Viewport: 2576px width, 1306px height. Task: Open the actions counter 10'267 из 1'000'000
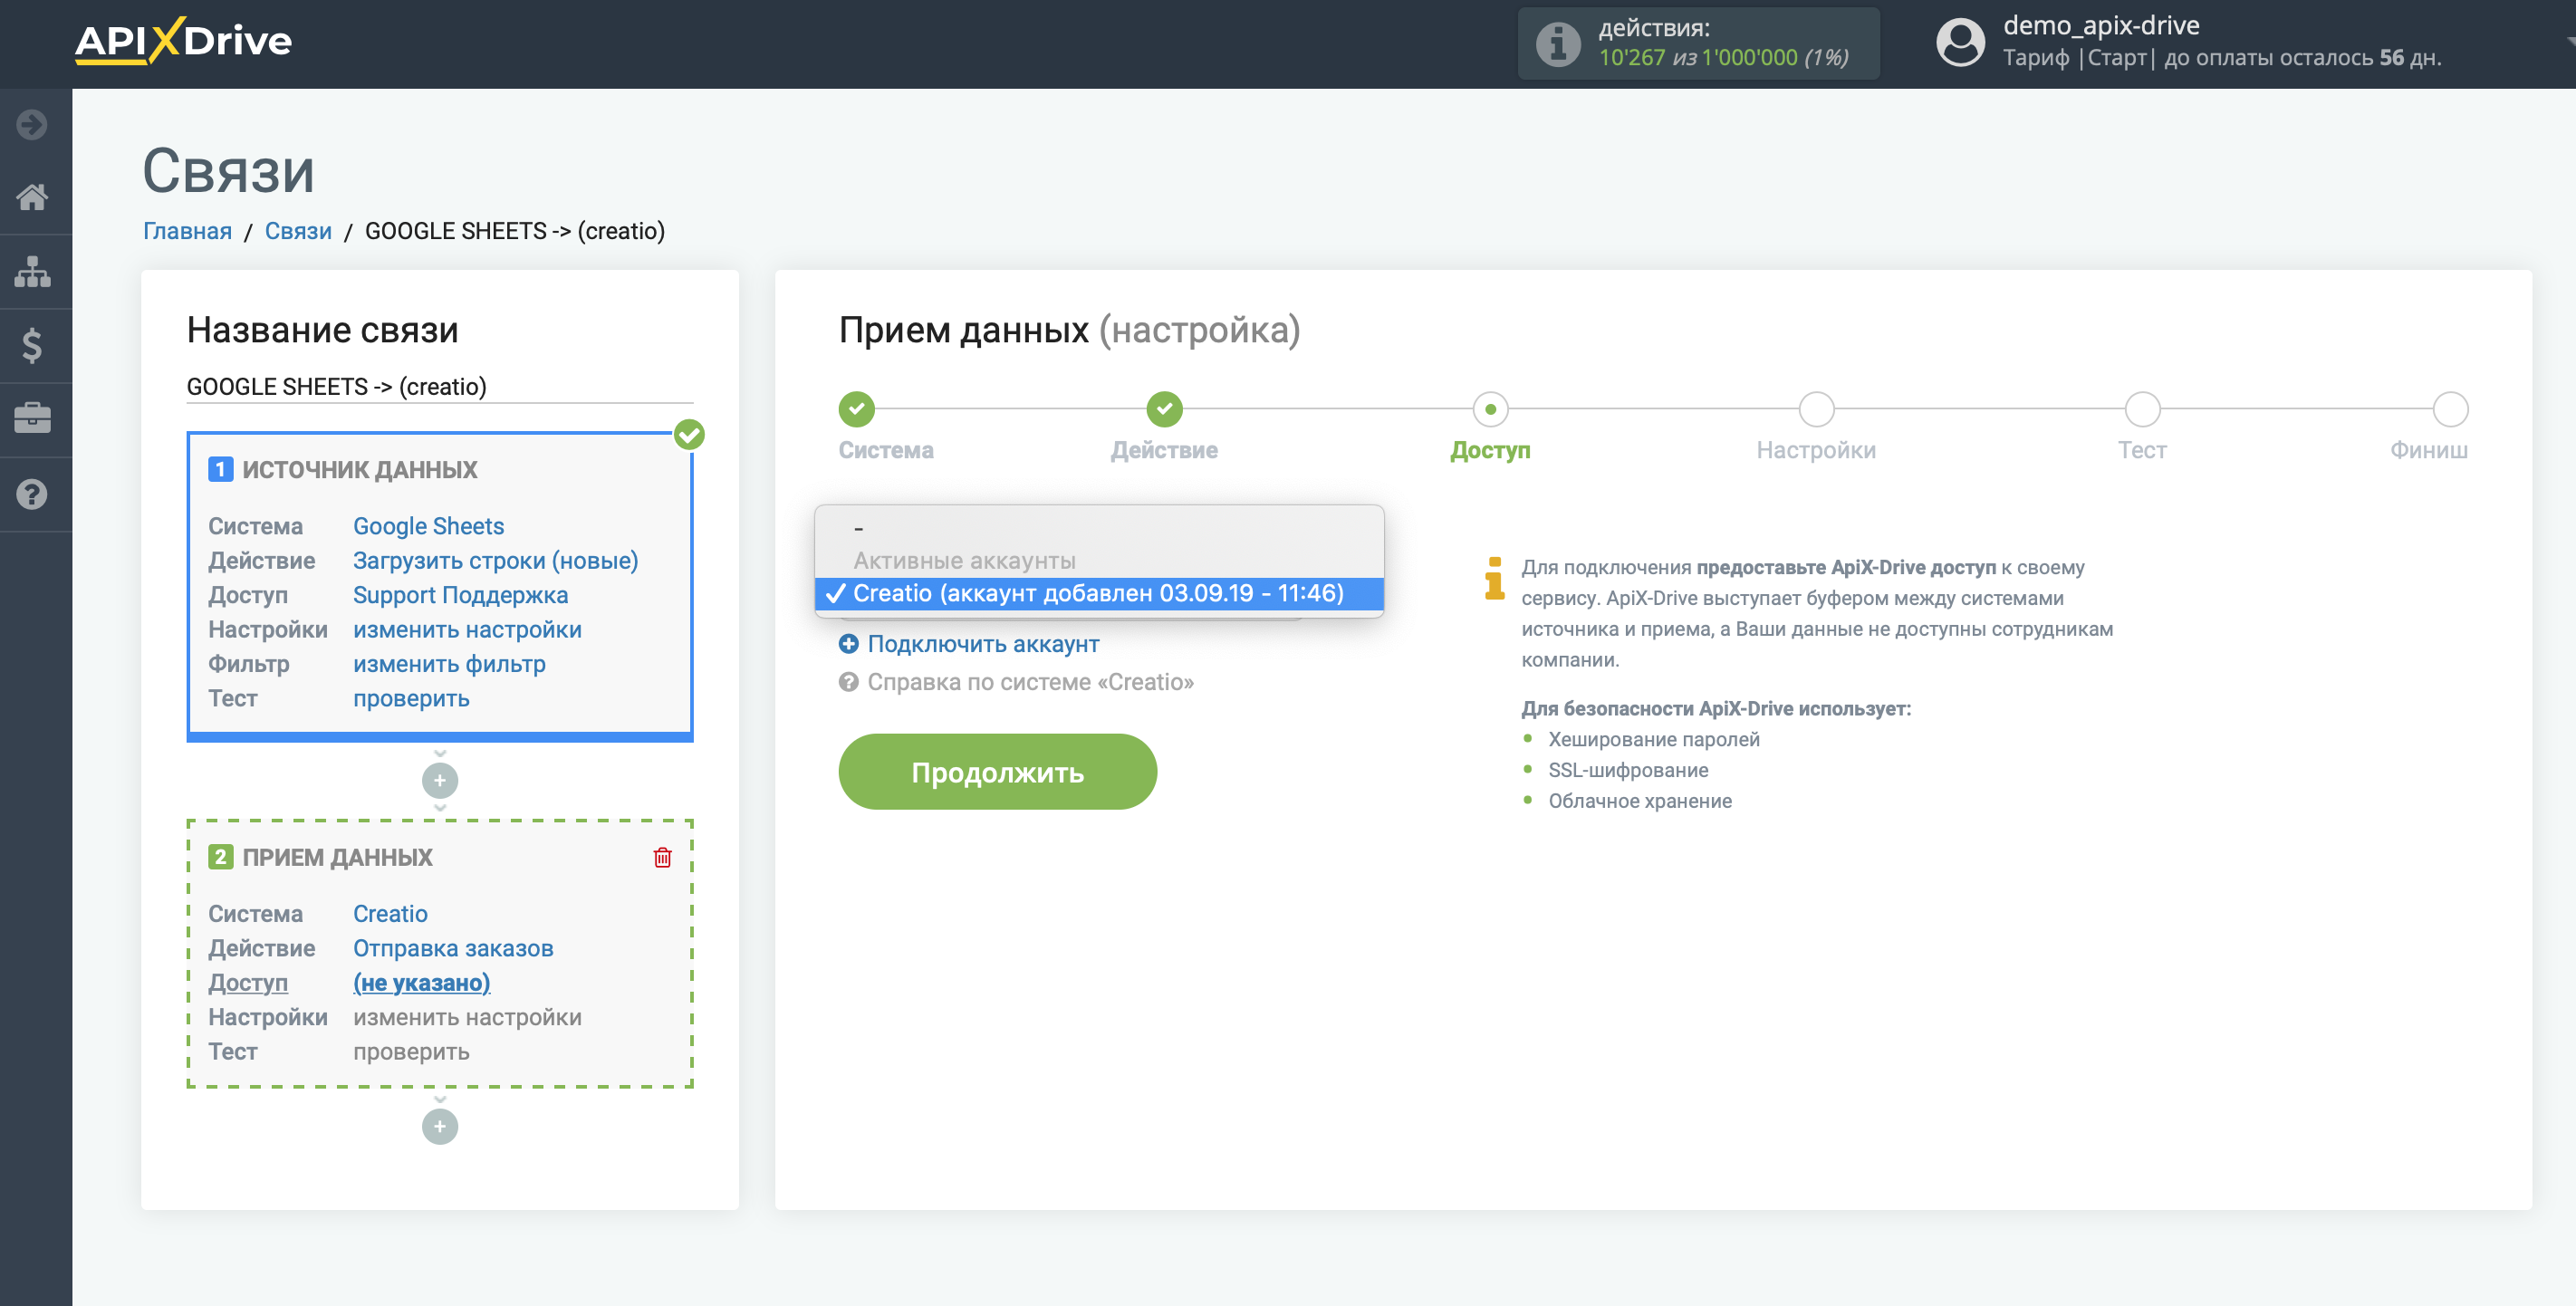click(x=1723, y=58)
